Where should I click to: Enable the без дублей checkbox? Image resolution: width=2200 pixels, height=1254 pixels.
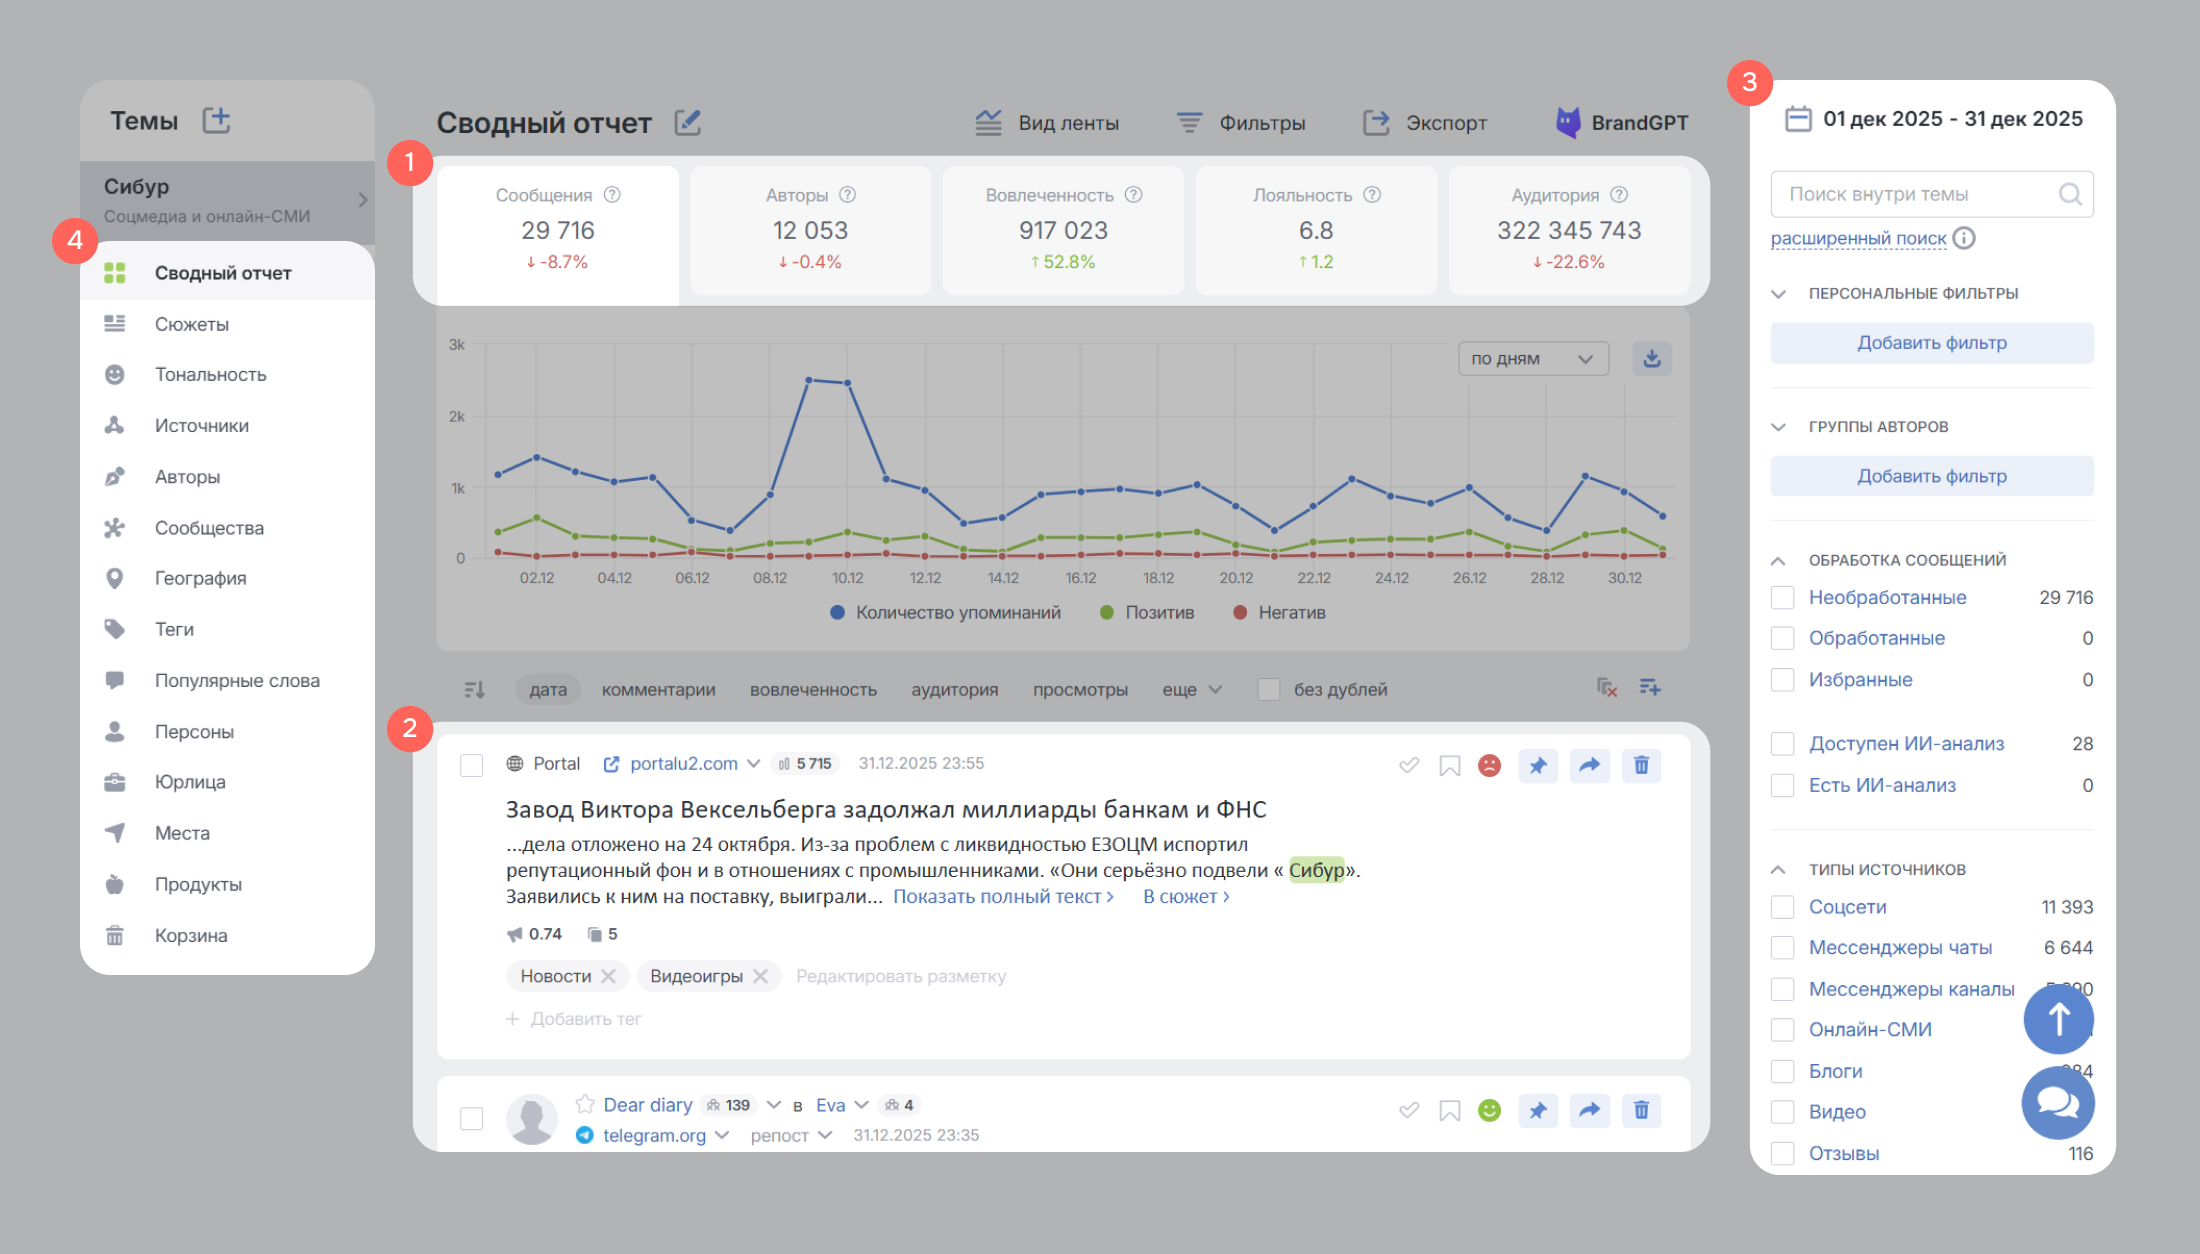1269,688
